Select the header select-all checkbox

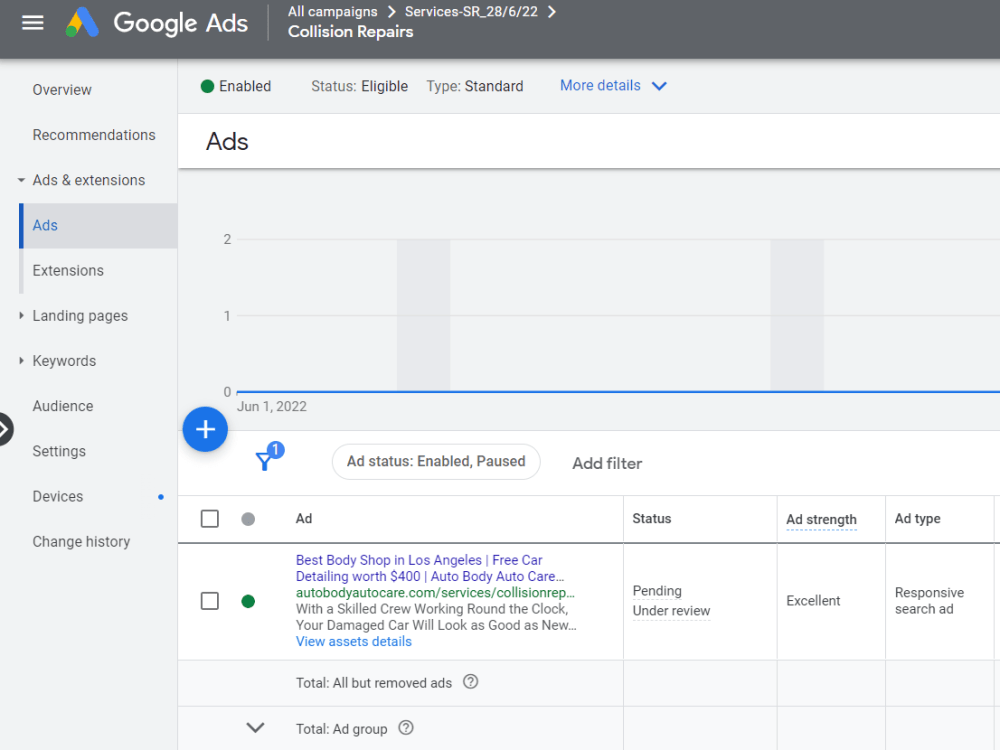click(x=210, y=518)
